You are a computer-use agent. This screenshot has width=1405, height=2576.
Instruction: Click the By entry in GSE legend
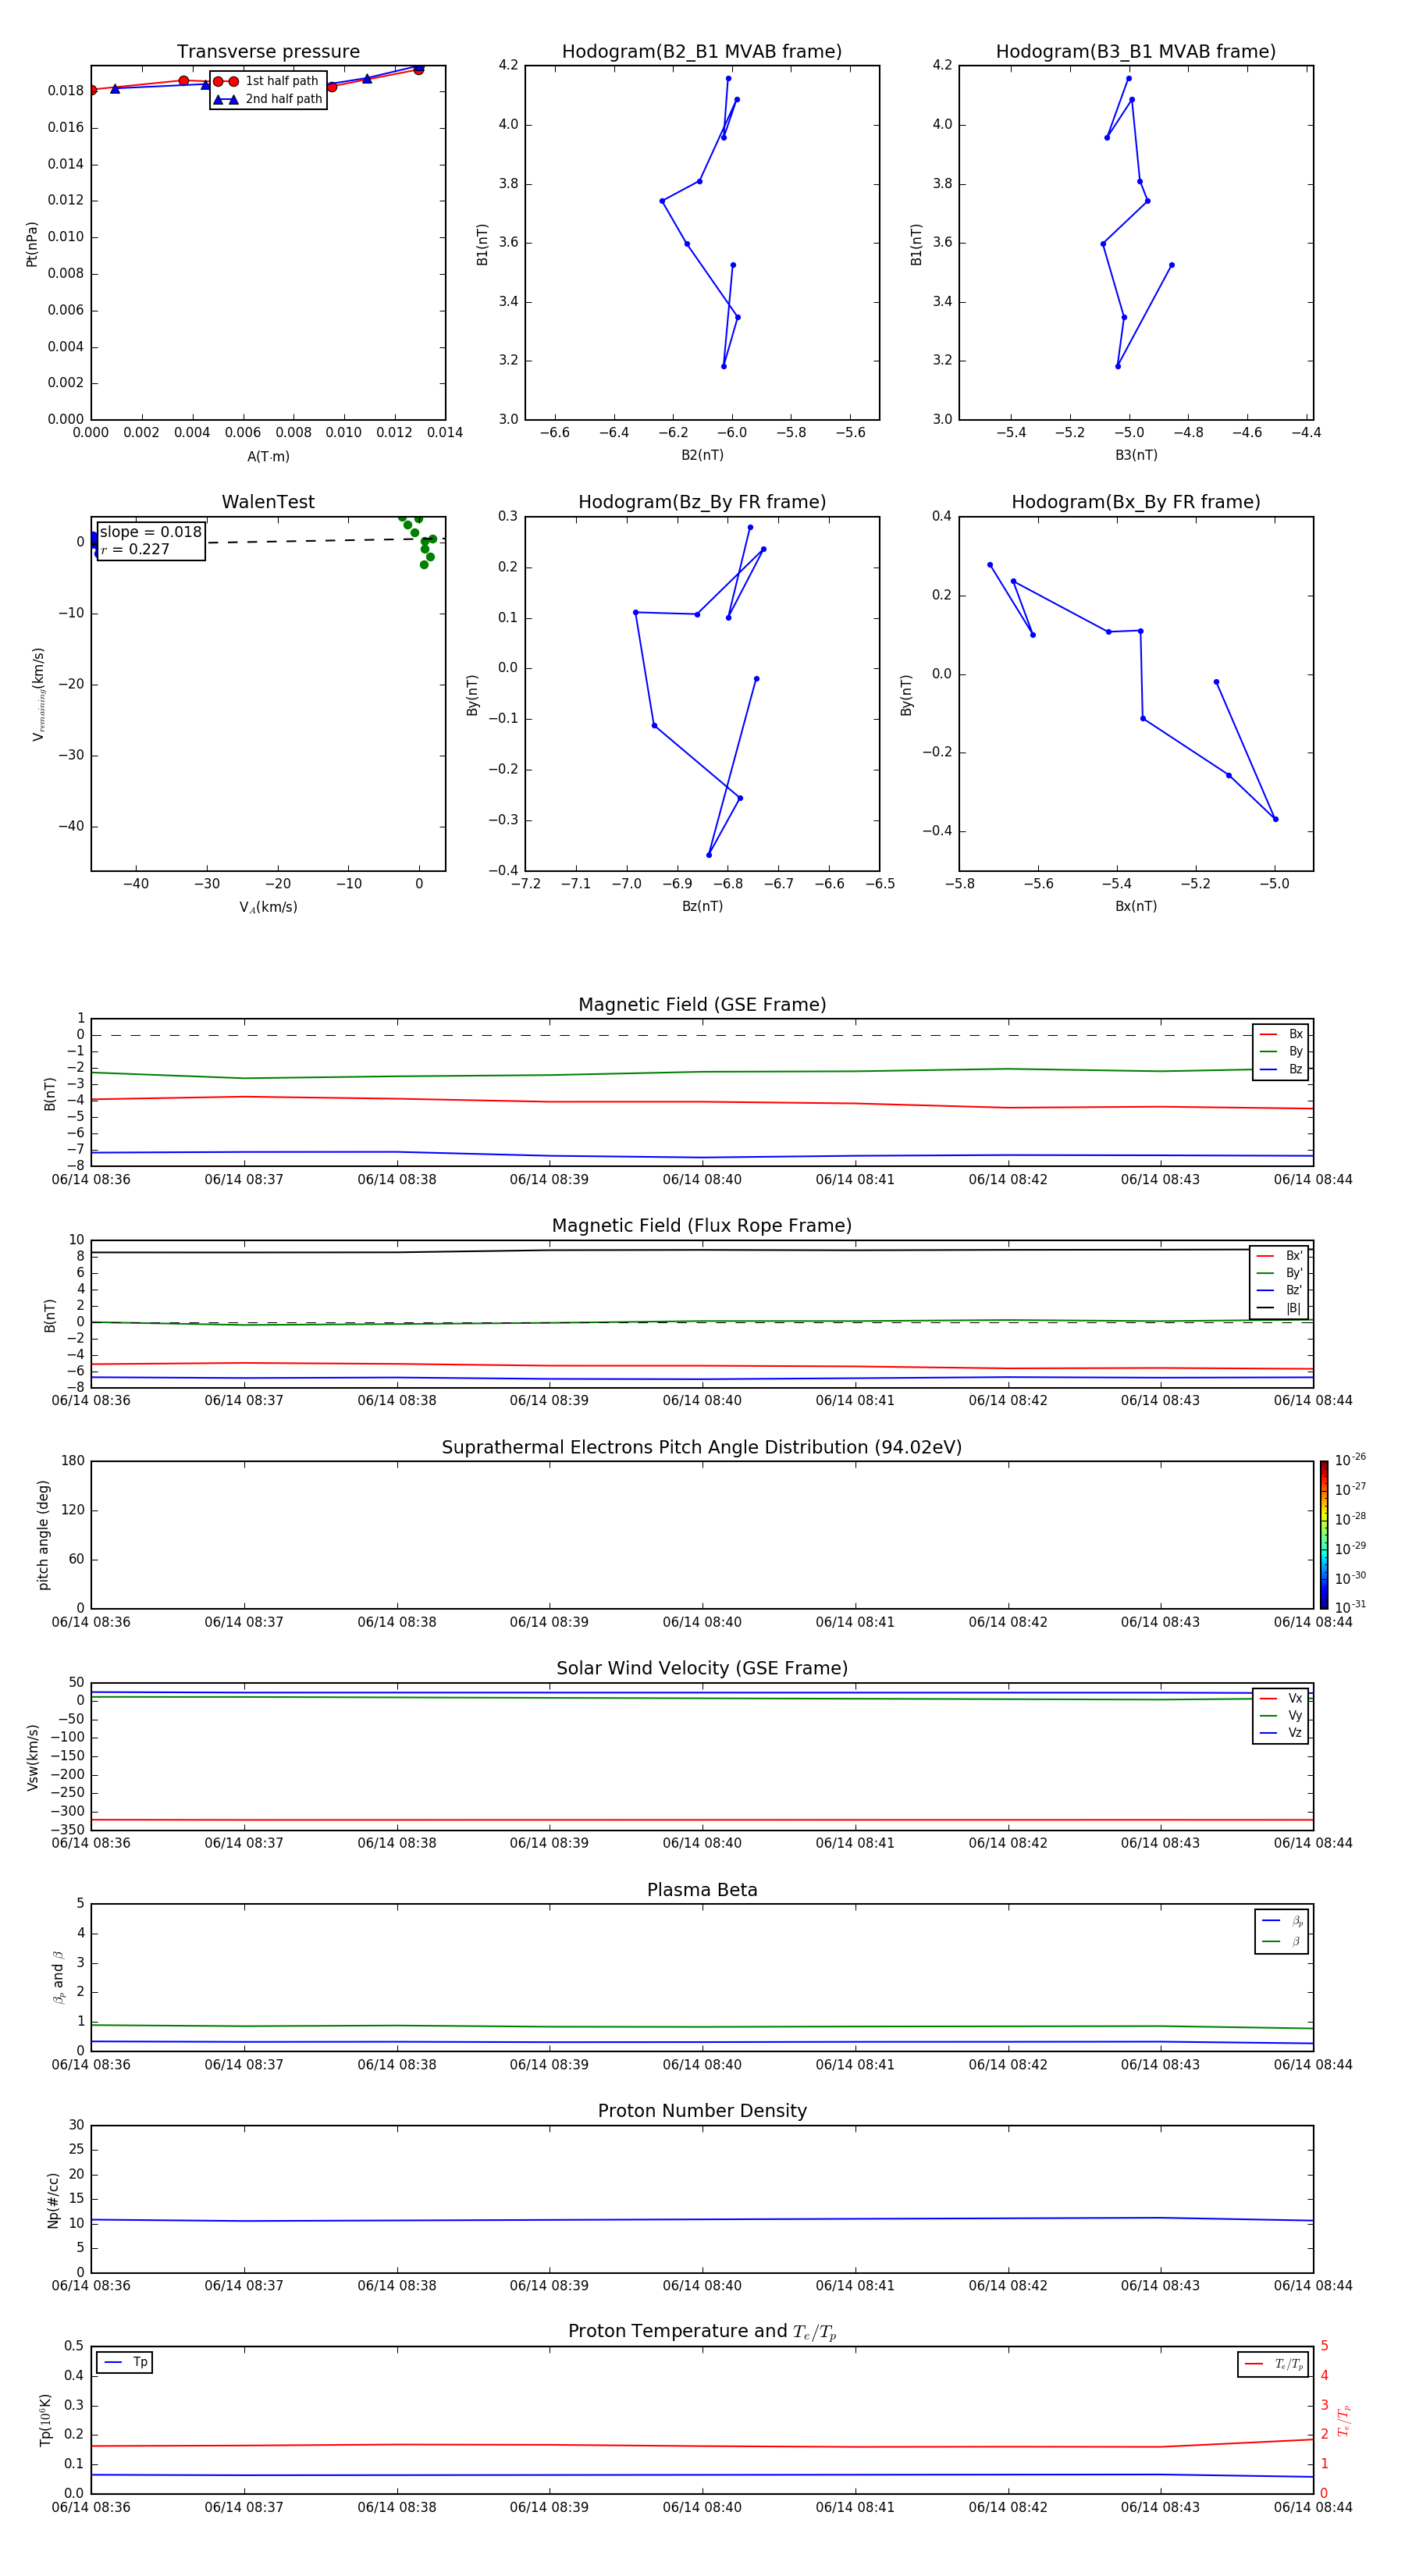1281,1051
